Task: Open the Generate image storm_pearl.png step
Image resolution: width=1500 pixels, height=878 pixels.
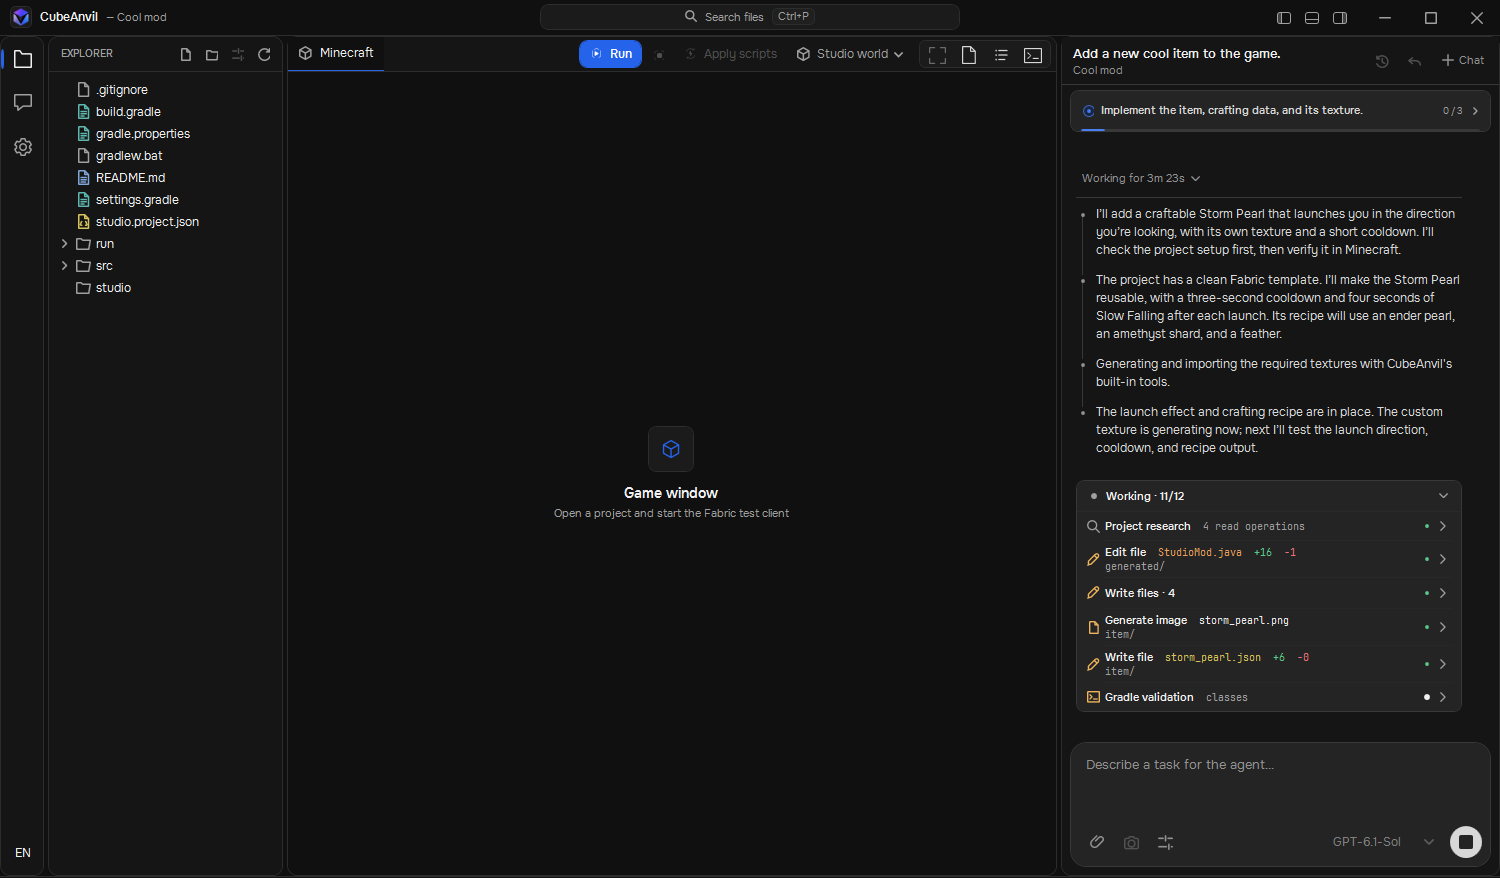Action: point(1269,627)
